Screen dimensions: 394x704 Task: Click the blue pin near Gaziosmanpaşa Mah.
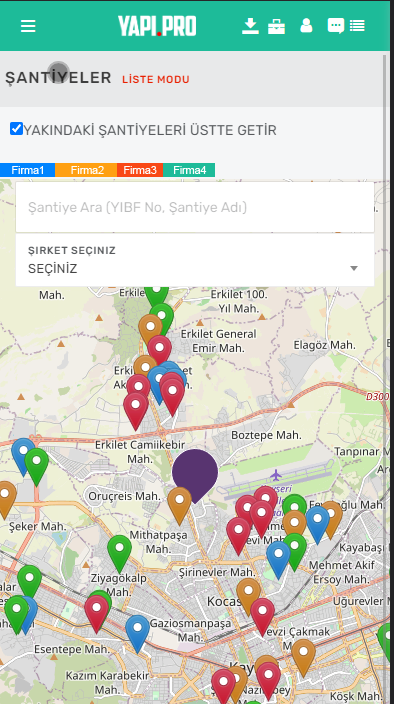click(x=137, y=634)
